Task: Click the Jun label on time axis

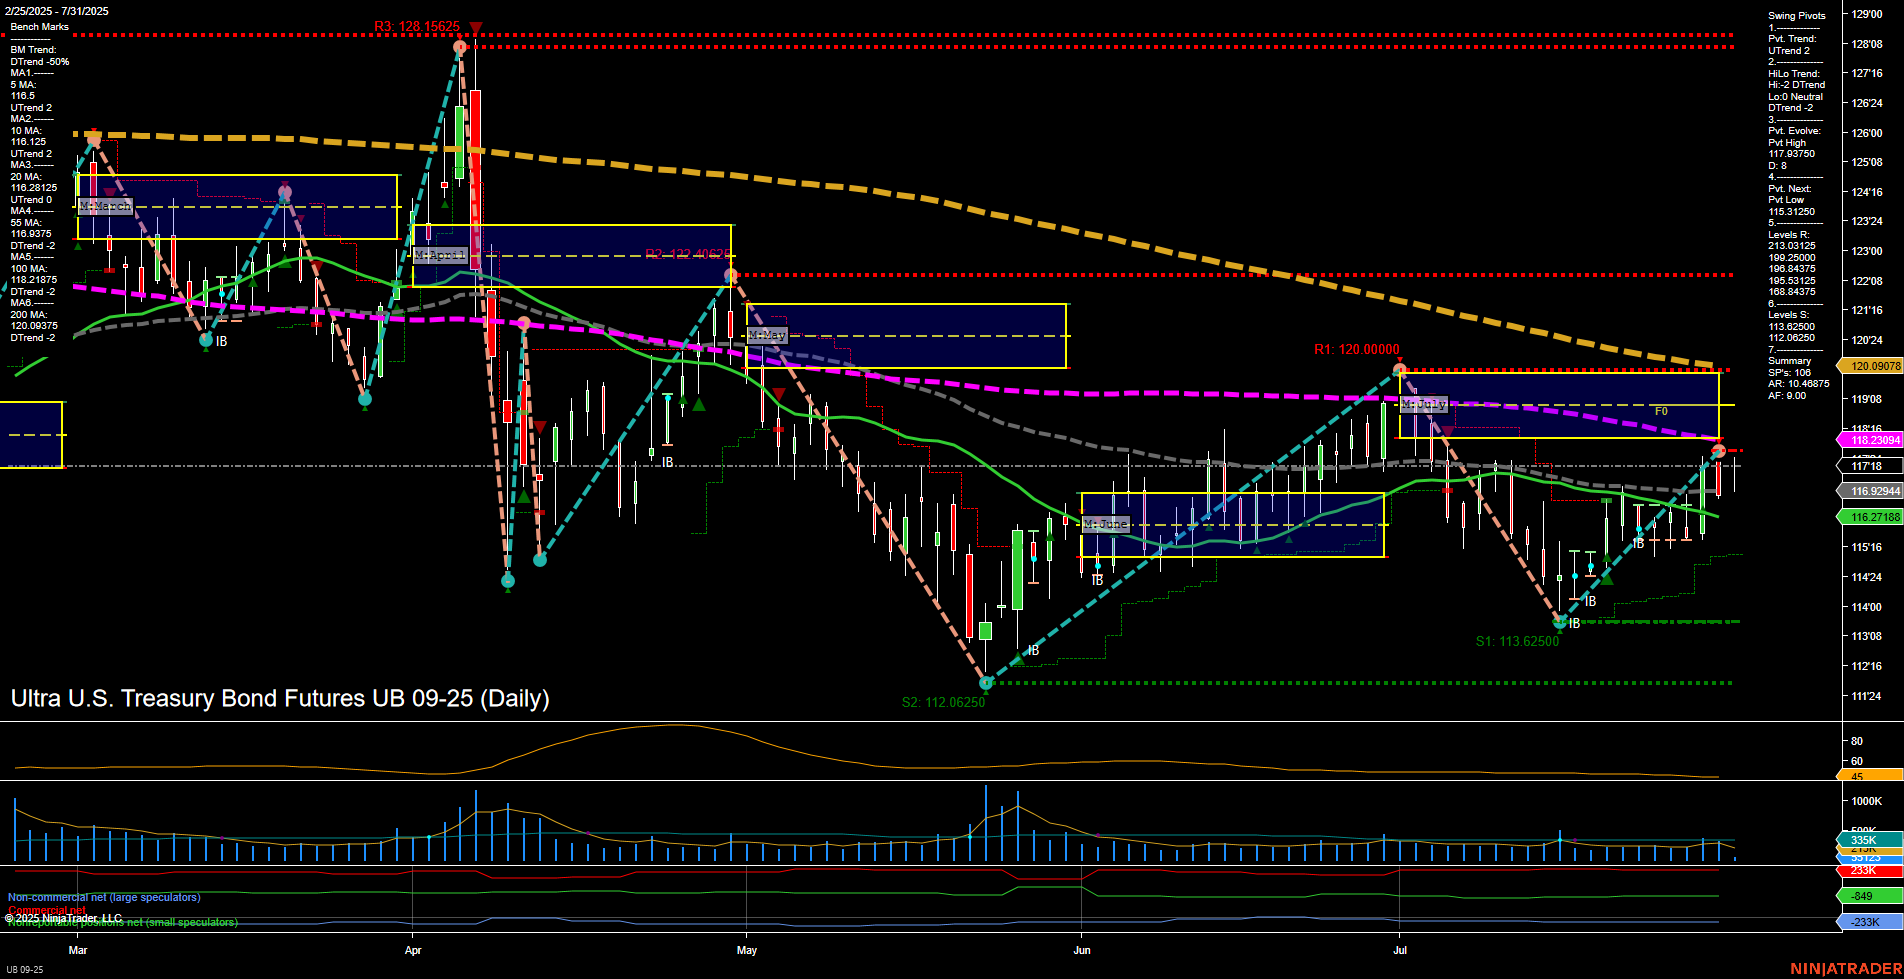Action: click(x=1082, y=950)
